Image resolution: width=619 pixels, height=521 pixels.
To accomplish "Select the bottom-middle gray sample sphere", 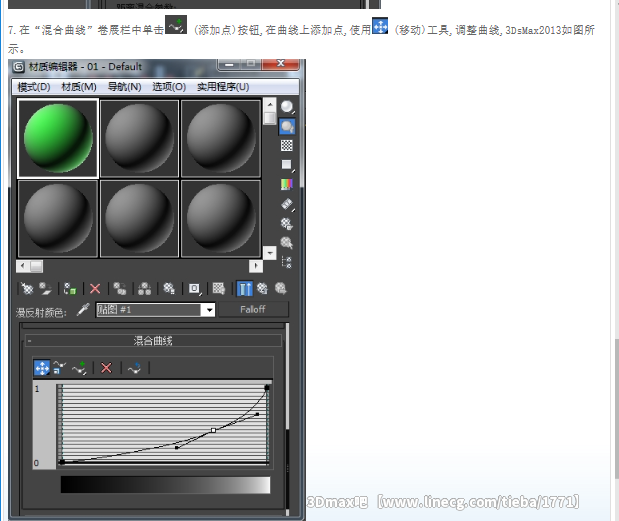I will [x=139, y=219].
